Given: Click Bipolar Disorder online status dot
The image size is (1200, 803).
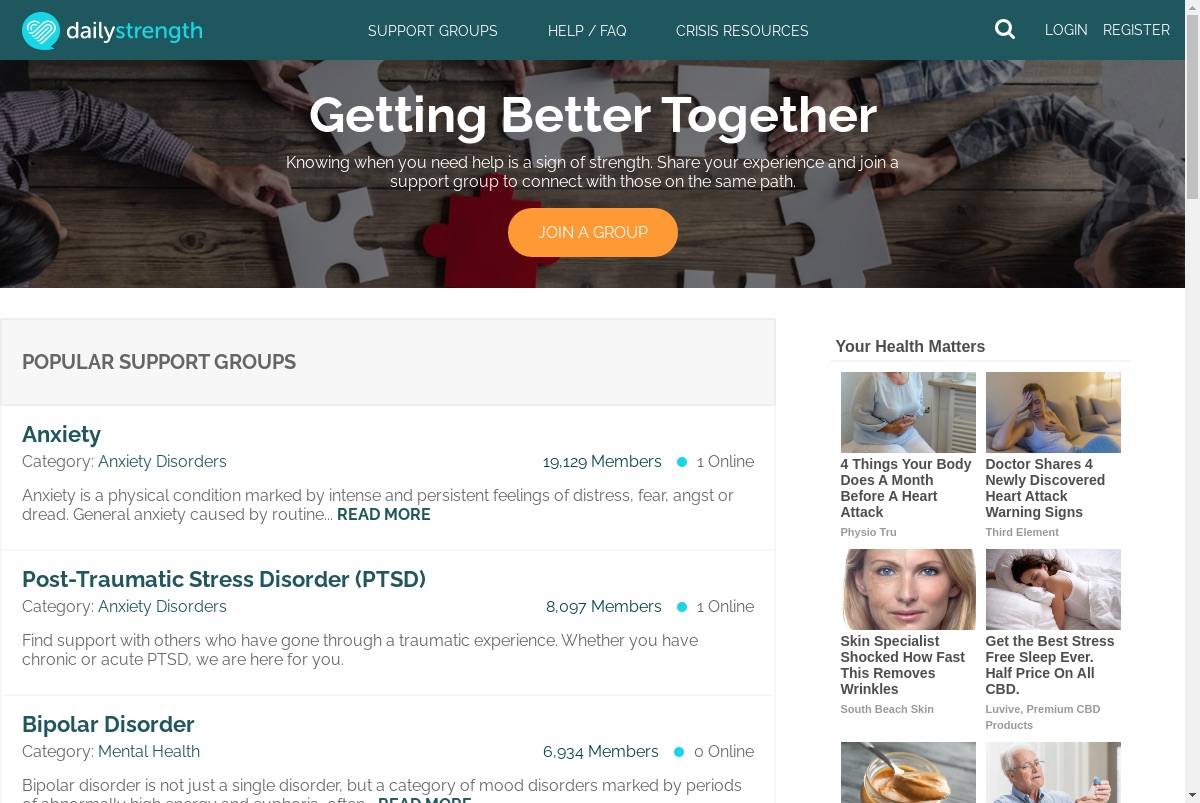Looking at the screenshot, I should 679,752.
